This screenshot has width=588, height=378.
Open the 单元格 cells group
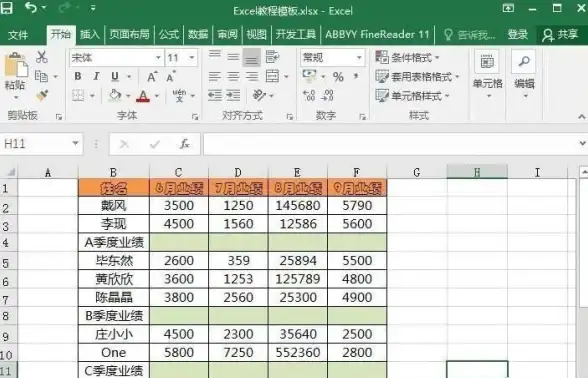pyautogui.click(x=488, y=75)
